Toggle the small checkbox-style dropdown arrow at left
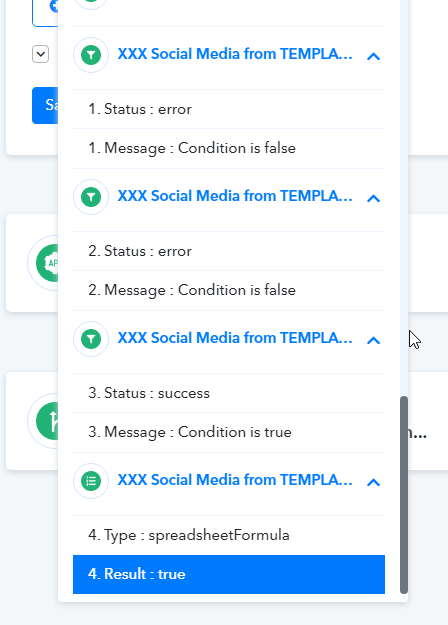 pyautogui.click(x=41, y=54)
